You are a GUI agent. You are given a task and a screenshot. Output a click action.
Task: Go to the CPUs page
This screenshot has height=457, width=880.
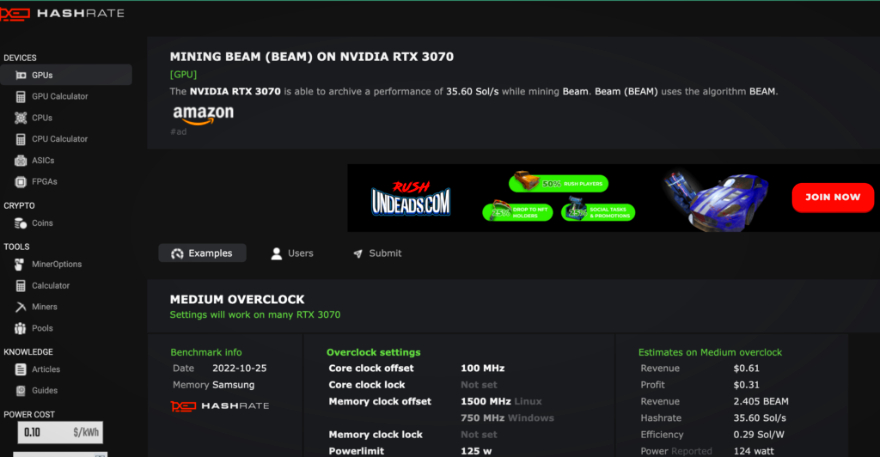pos(42,118)
